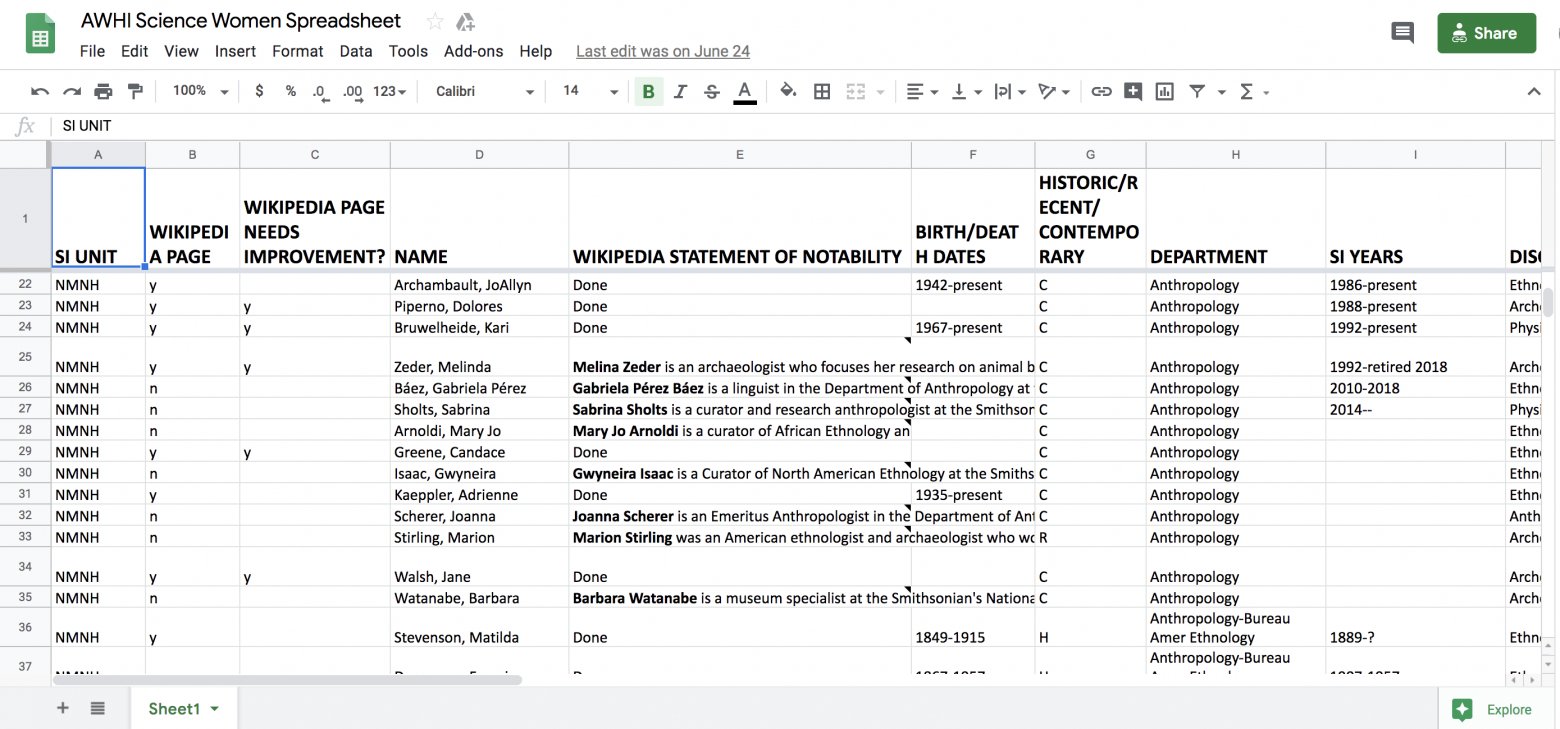Rename the AWHI Science Women Spreadsheet title

tap(241, 21)
